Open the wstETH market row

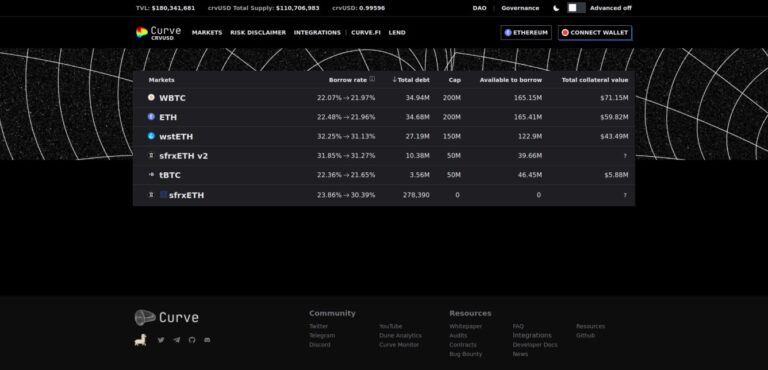pyautogui.click(x=384, y=136)
